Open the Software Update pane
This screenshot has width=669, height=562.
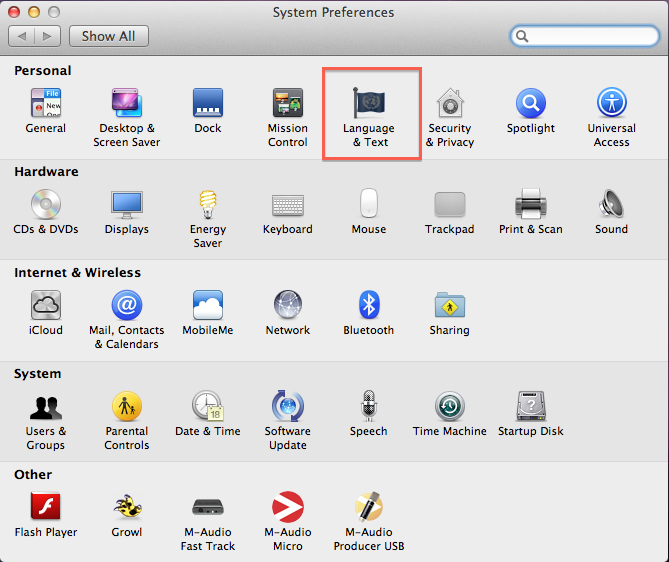point(288,407)
